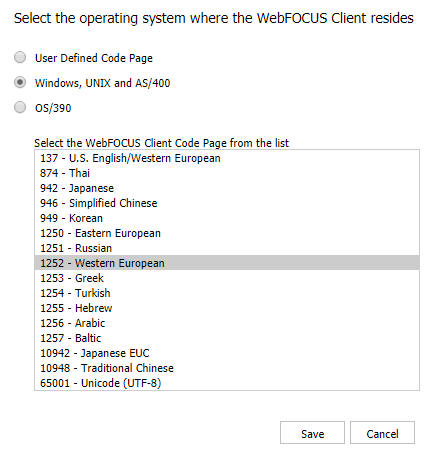Pick 942 - Japanese from the list

[227, 188]
